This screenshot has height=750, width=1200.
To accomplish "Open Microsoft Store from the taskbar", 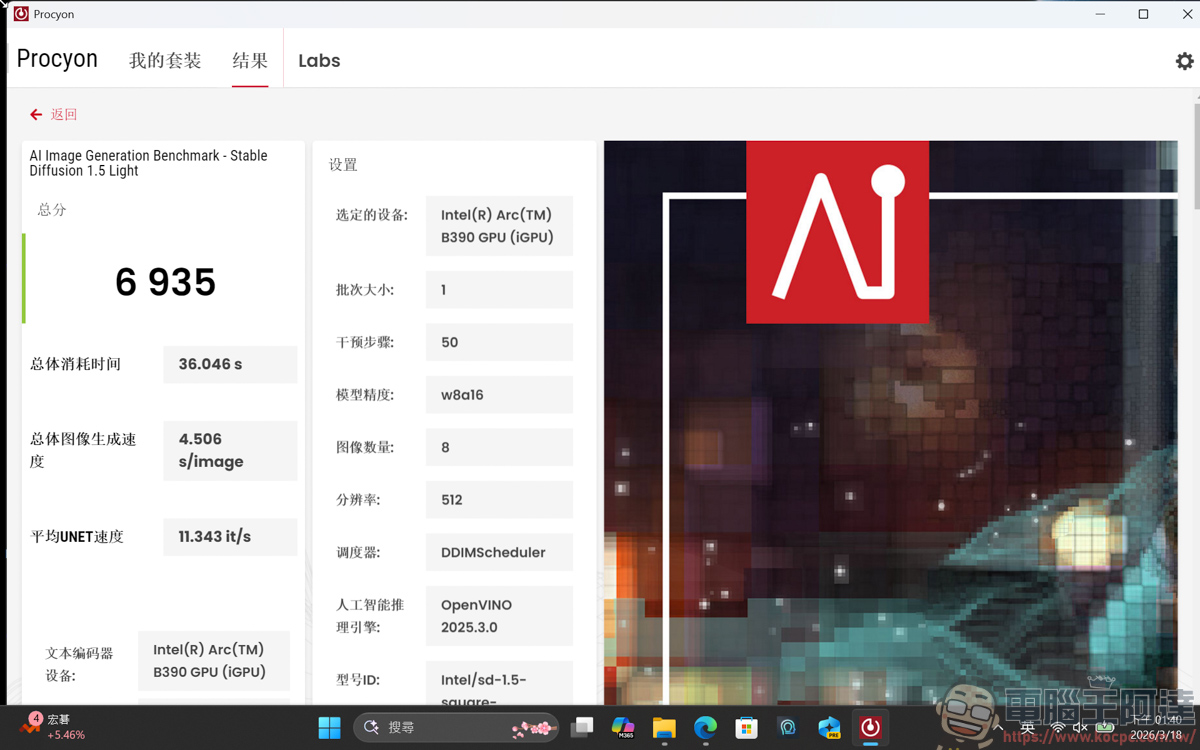I will coord(744,727).
